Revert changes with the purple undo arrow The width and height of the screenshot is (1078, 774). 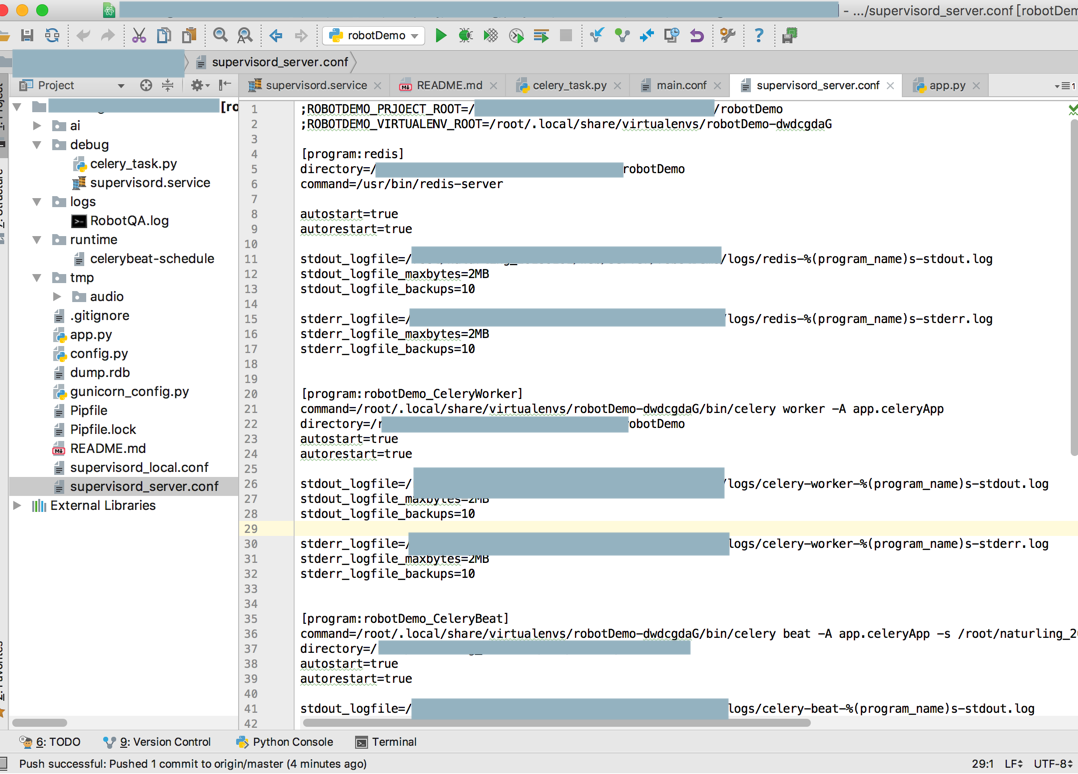[697, 36]
